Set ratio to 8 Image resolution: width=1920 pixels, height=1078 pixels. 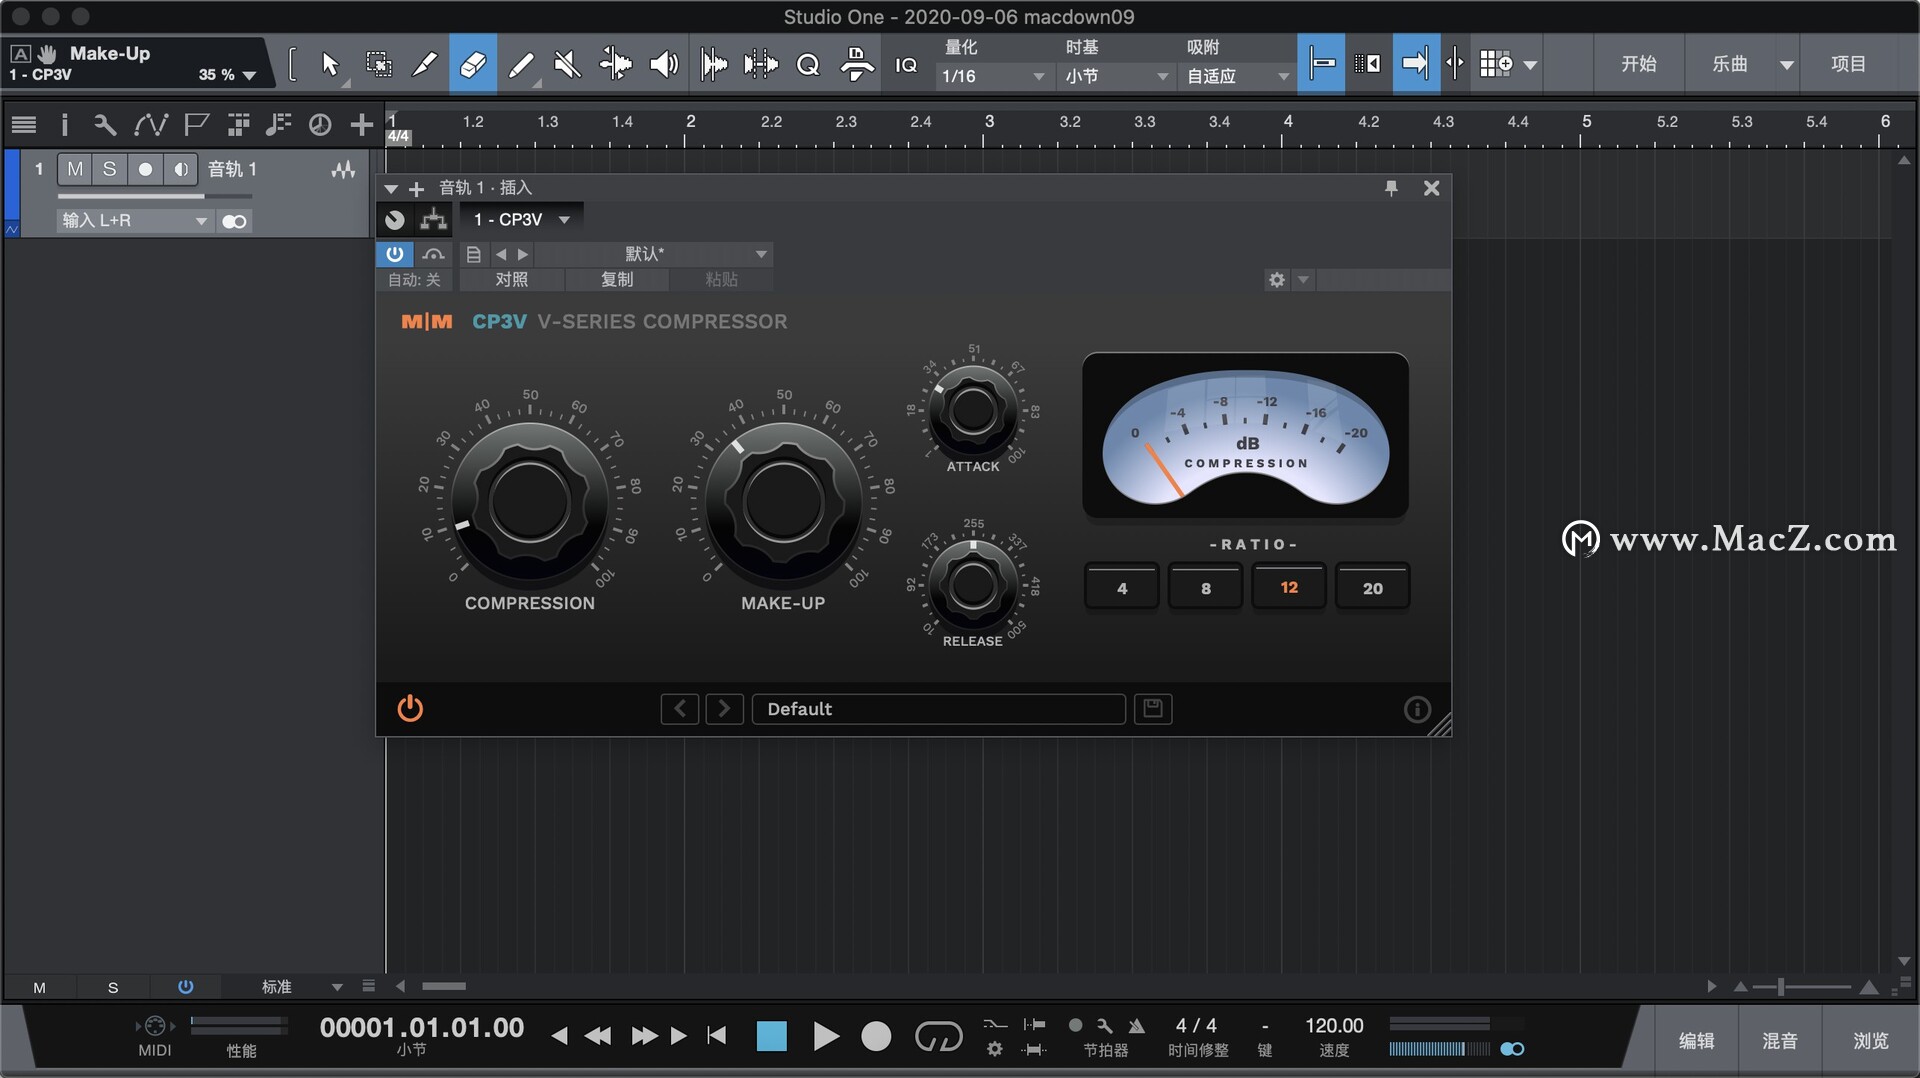[1206, 588]
